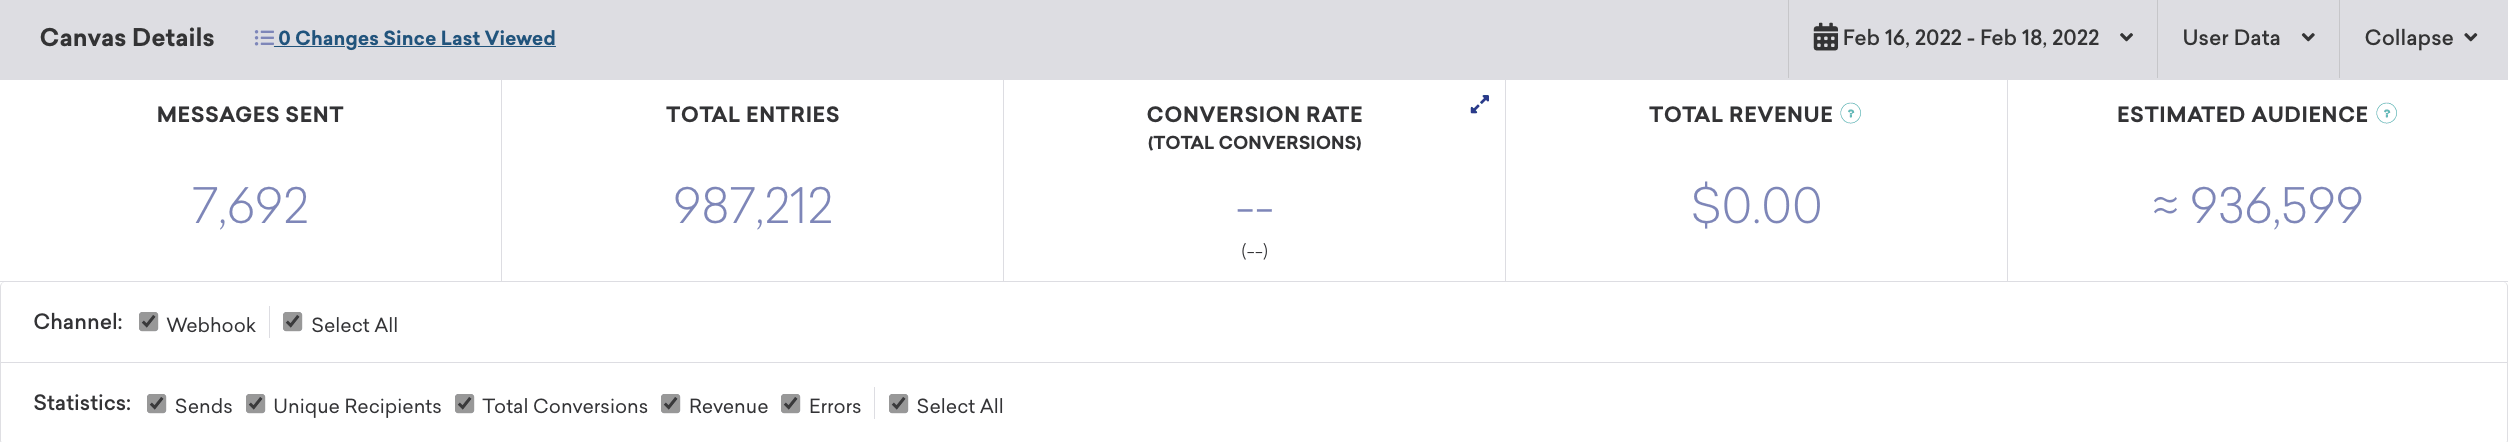Viewport: 2508px width, 442px height.
Task: Toggle the Channel Select All checkbox
Action: coord(293,322)
